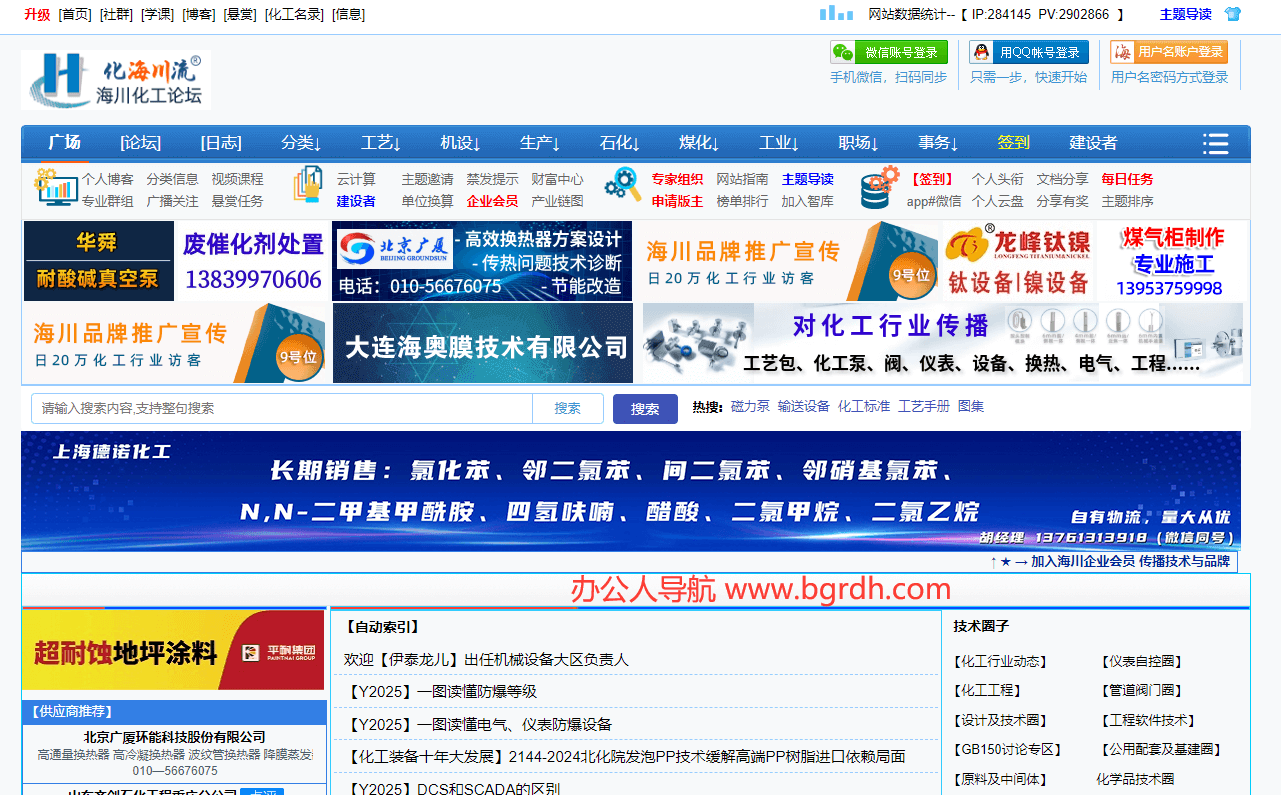Screen dimensions: 1281x795
Task: Open the hamburger list menu icon
Action: 1215,143
